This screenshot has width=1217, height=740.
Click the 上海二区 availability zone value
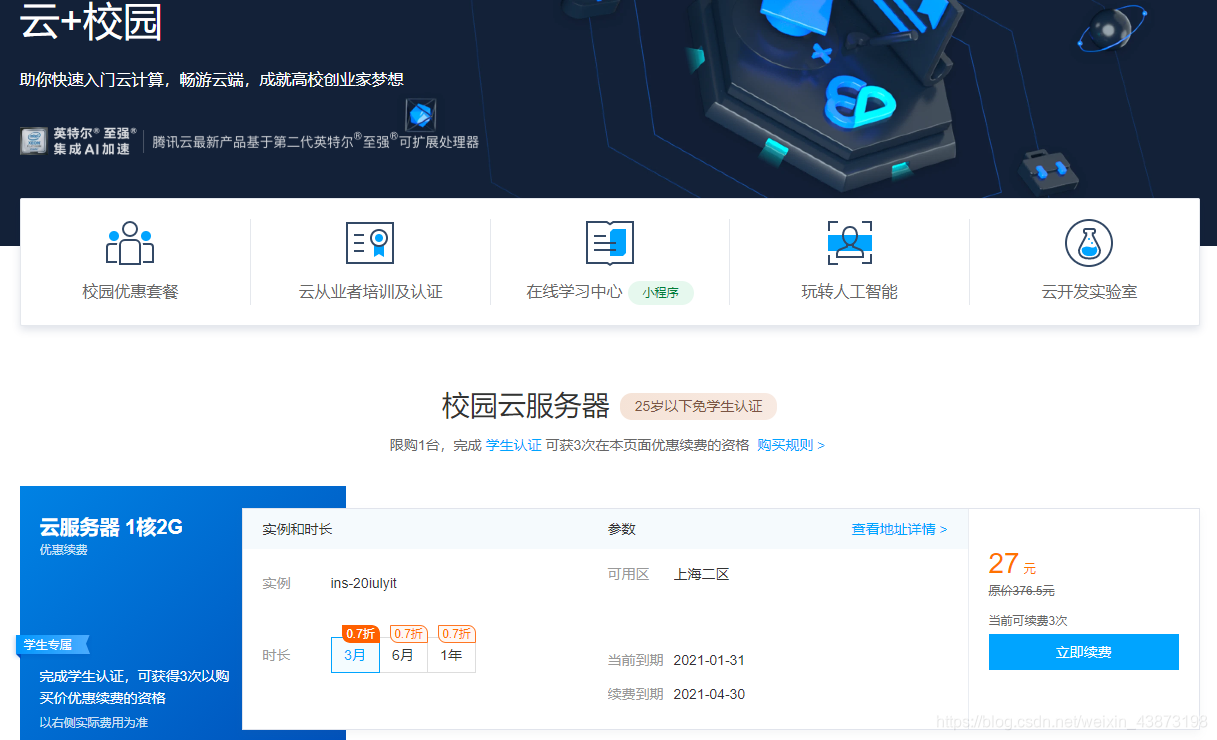coord(702,574)
